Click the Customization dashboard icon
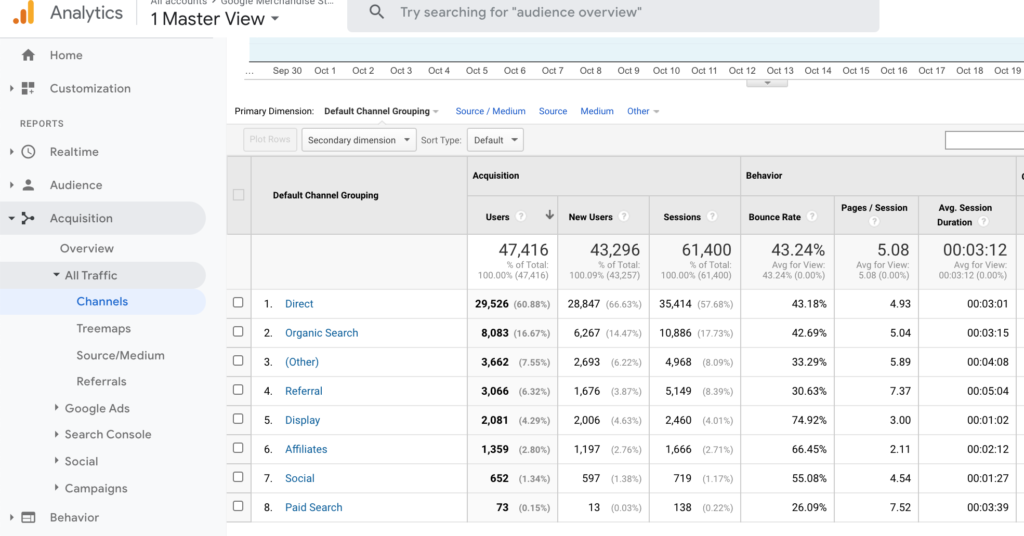 [x=28, y=88]
